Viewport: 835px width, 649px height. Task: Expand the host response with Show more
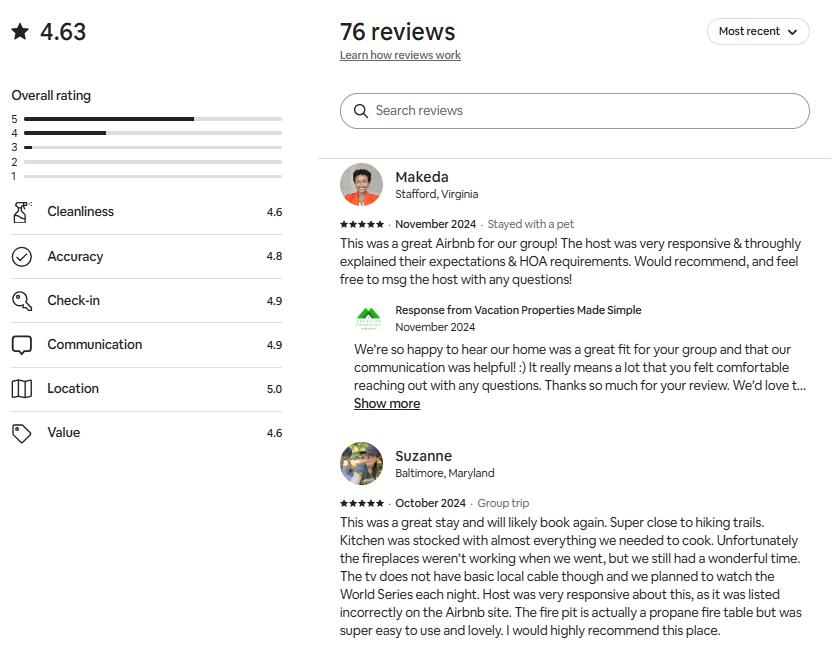(387, 404)
